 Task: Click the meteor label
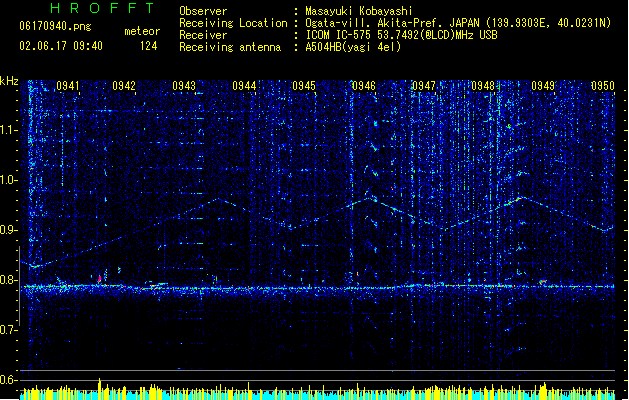pos(142,31)
